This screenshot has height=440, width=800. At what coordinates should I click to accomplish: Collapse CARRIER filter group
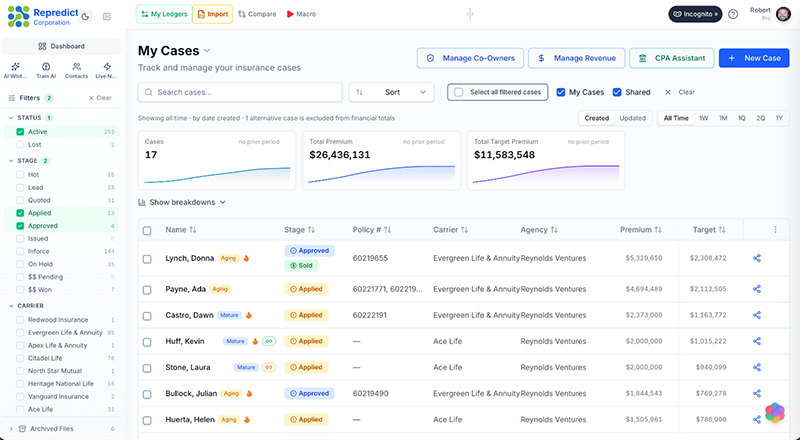click(x=11, y=306)
